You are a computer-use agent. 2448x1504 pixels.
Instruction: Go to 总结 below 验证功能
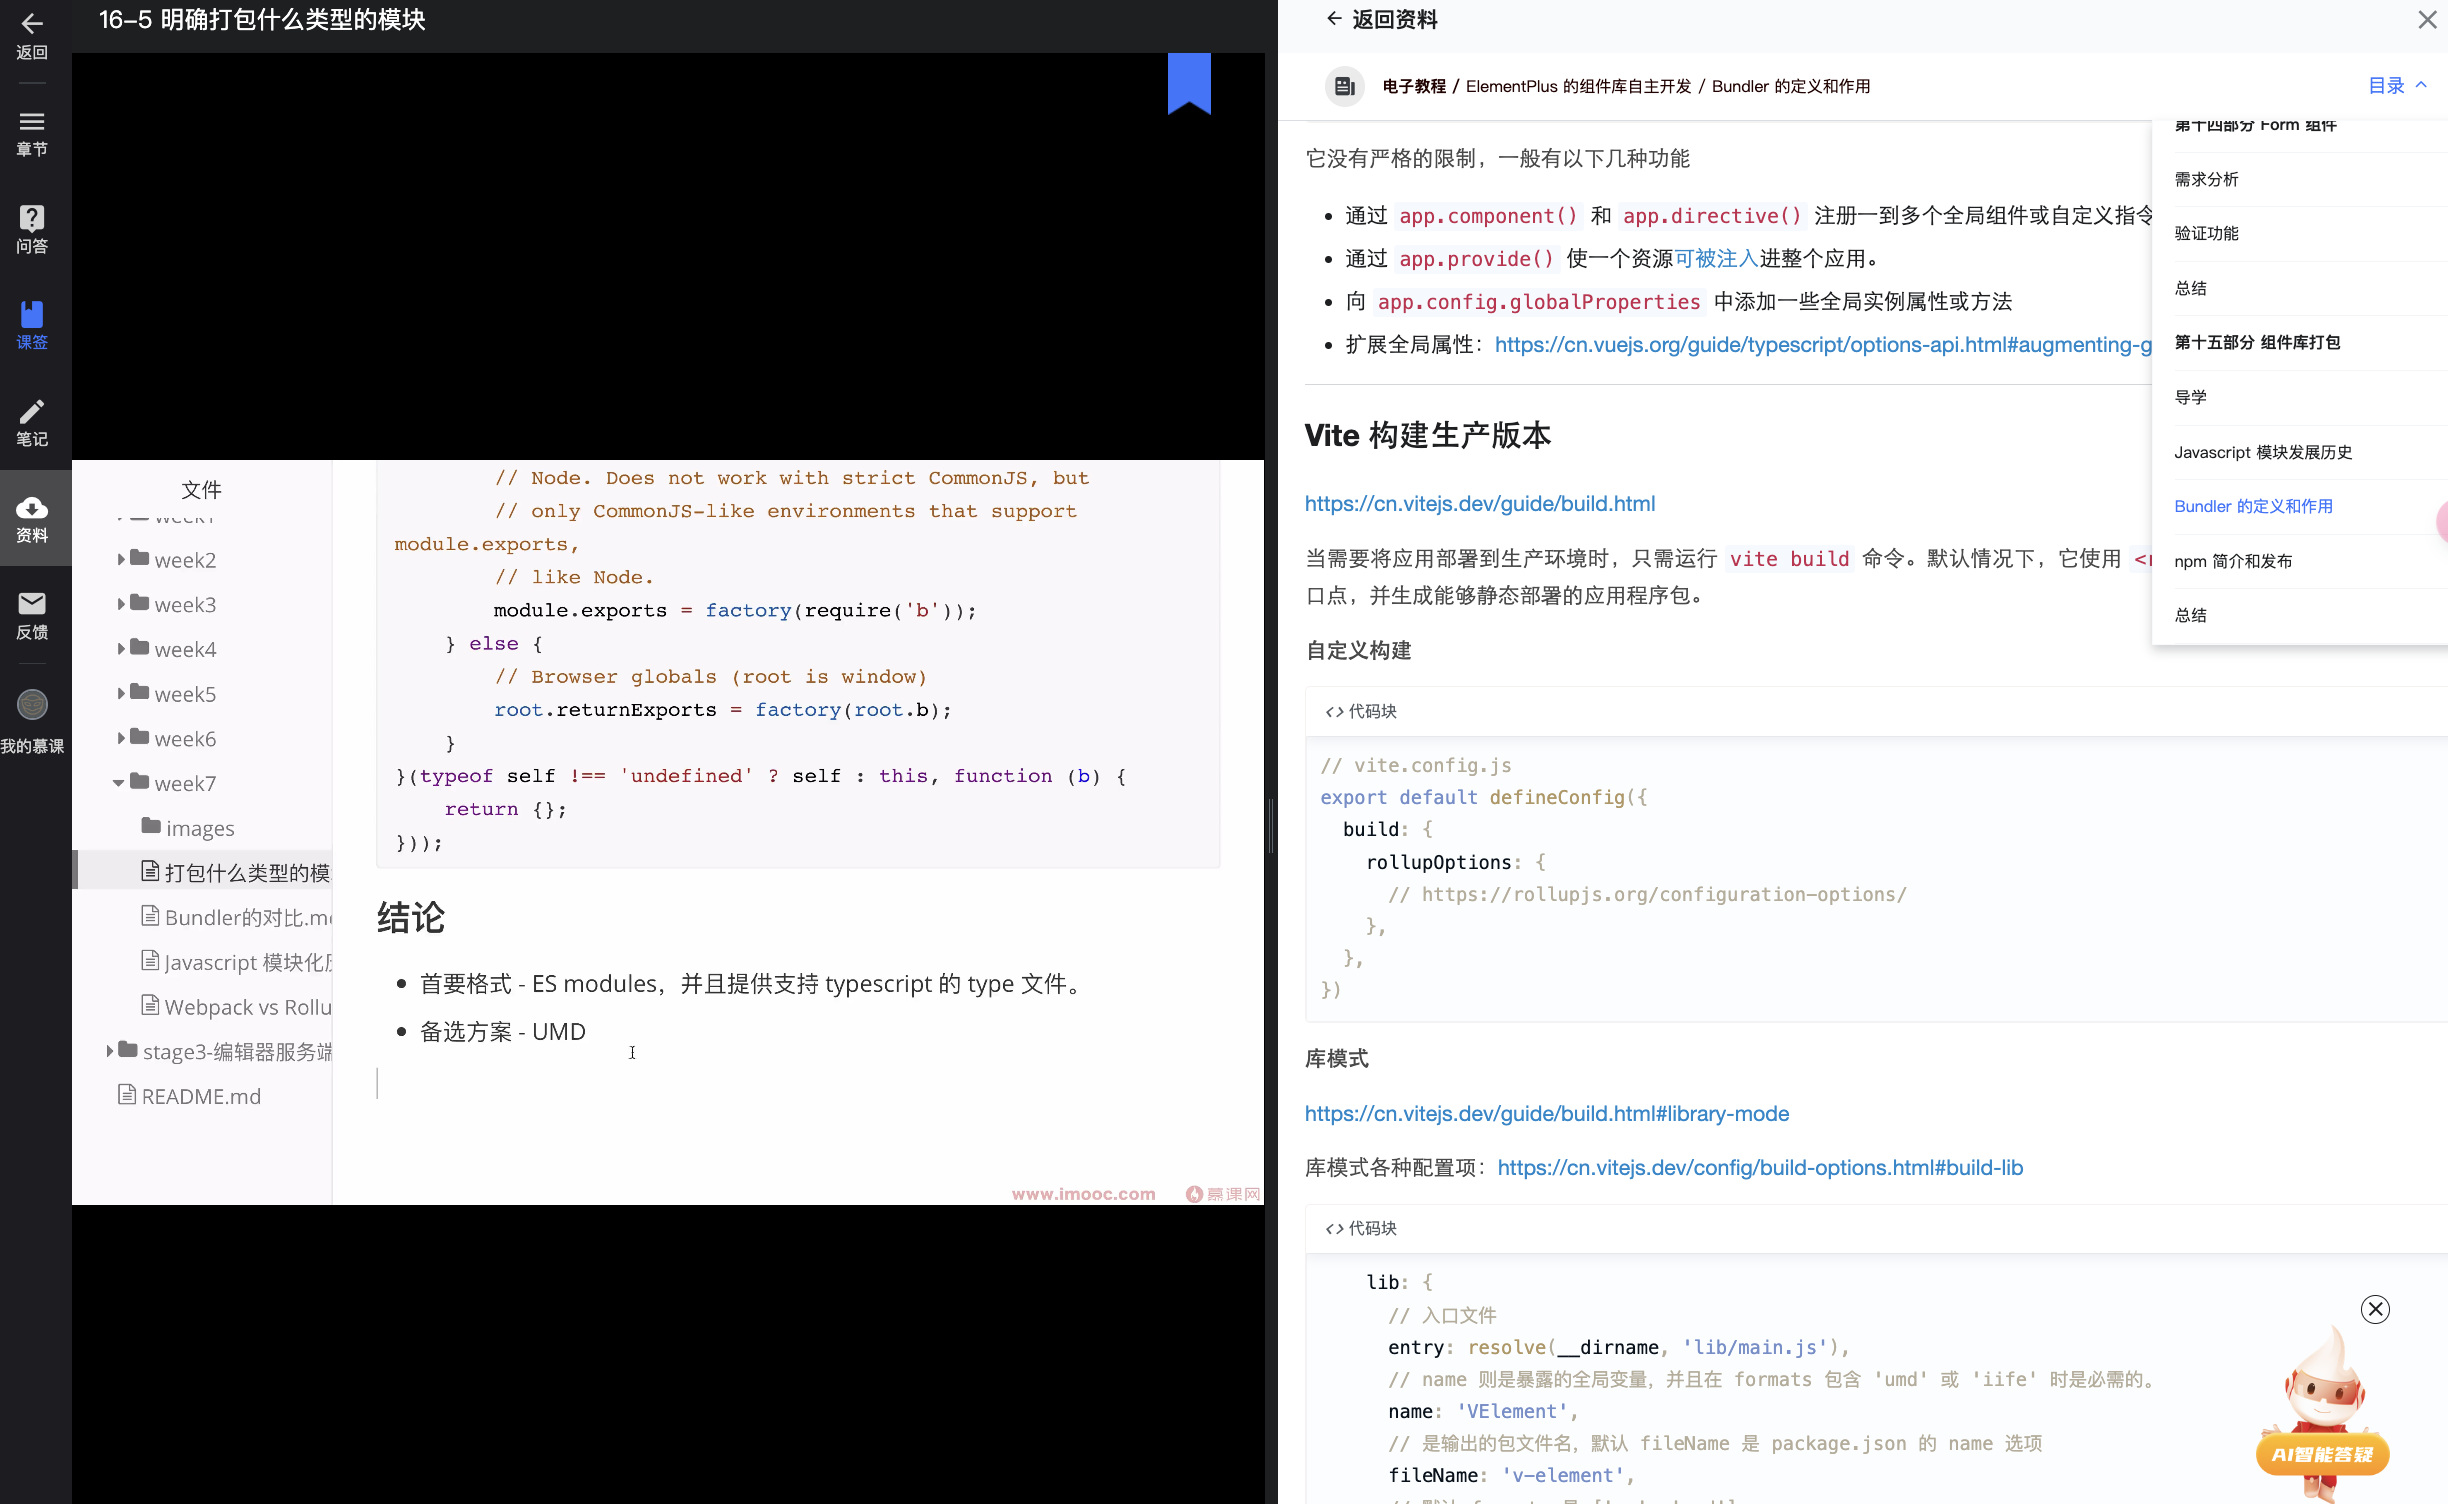[x=2190, y=288]
